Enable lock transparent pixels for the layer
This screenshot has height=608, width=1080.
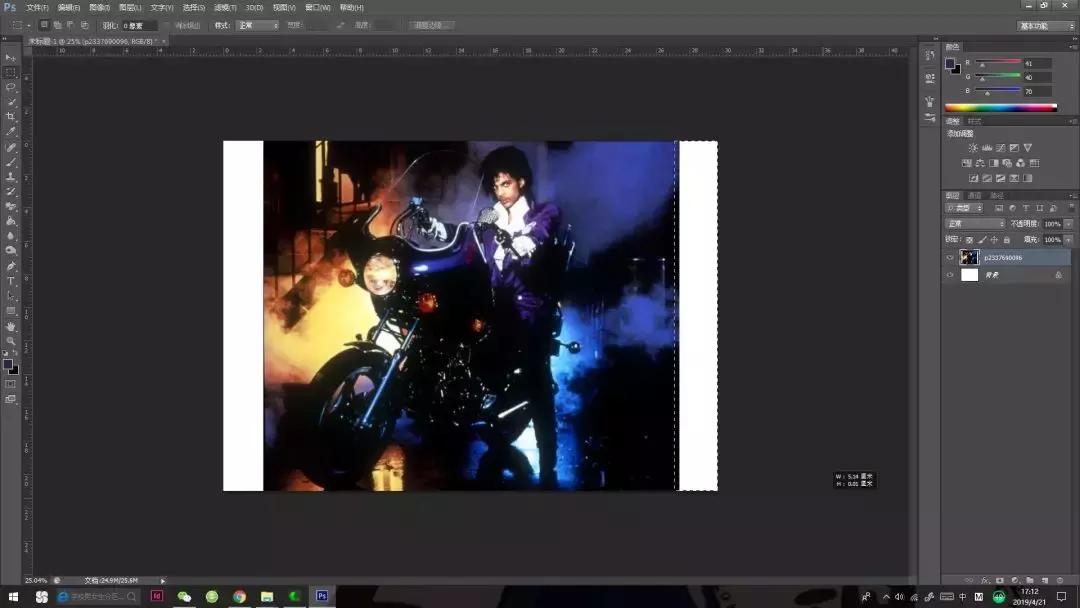[970, 239]
